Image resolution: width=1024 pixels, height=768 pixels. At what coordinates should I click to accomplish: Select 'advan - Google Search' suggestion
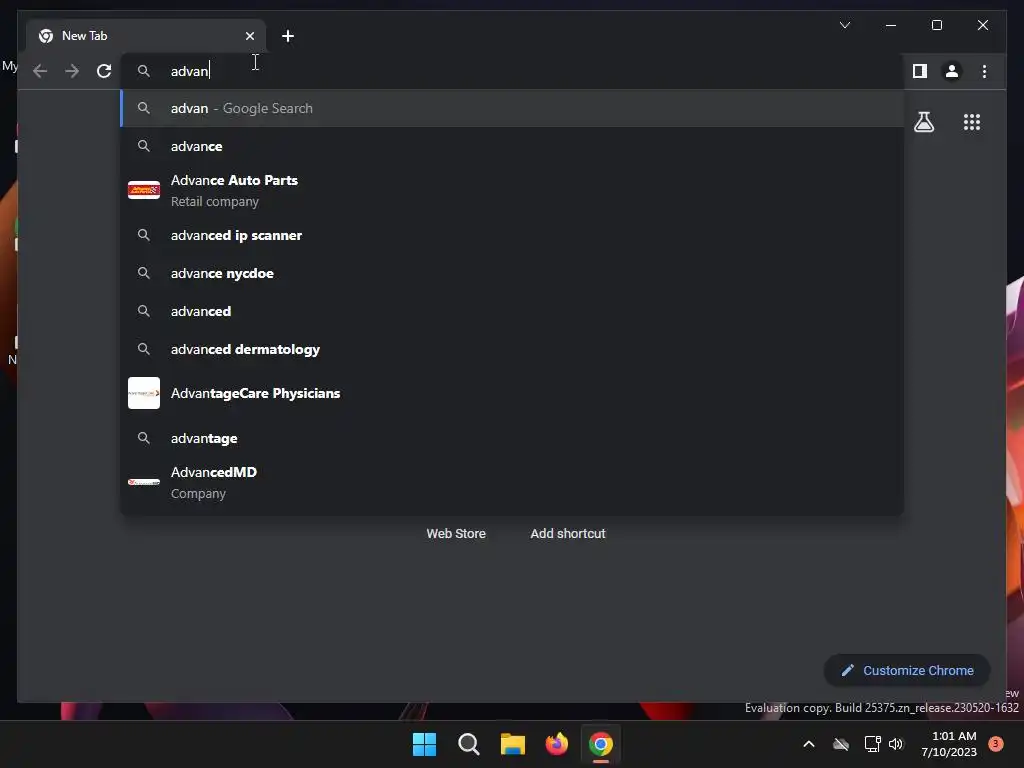coord(513,108)
